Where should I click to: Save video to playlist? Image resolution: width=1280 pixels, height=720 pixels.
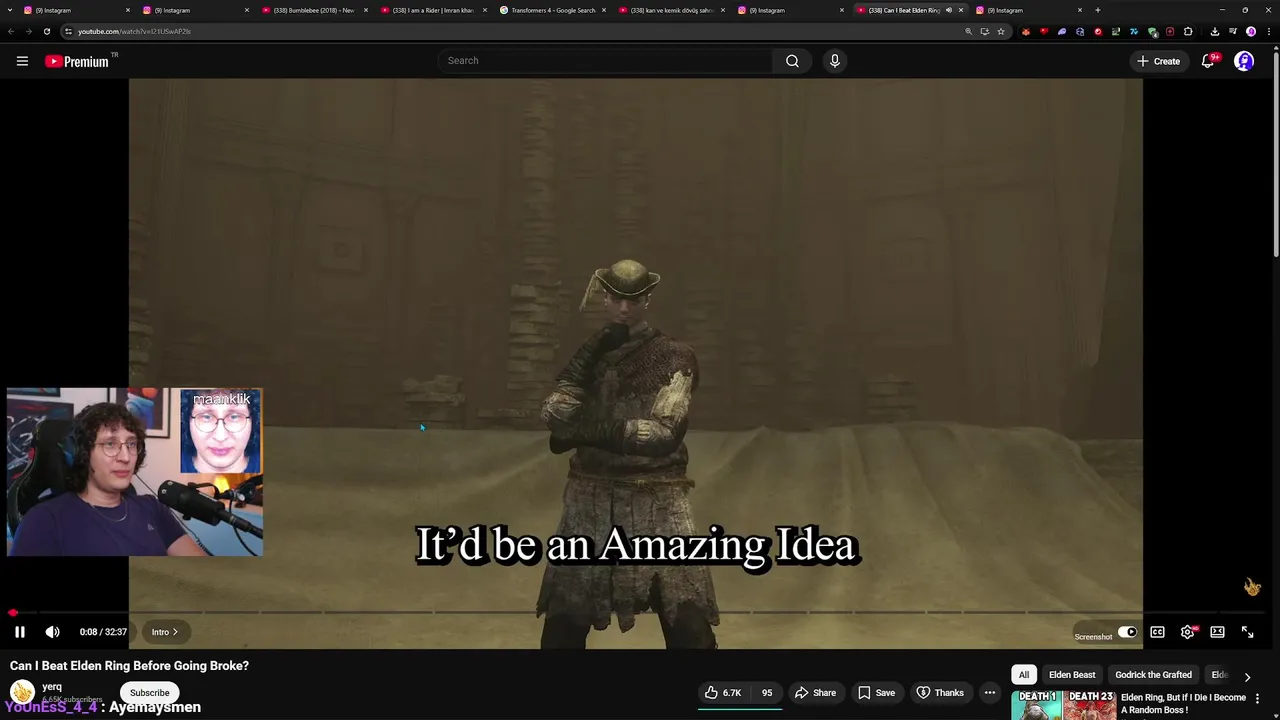click(x=876, y=693)
